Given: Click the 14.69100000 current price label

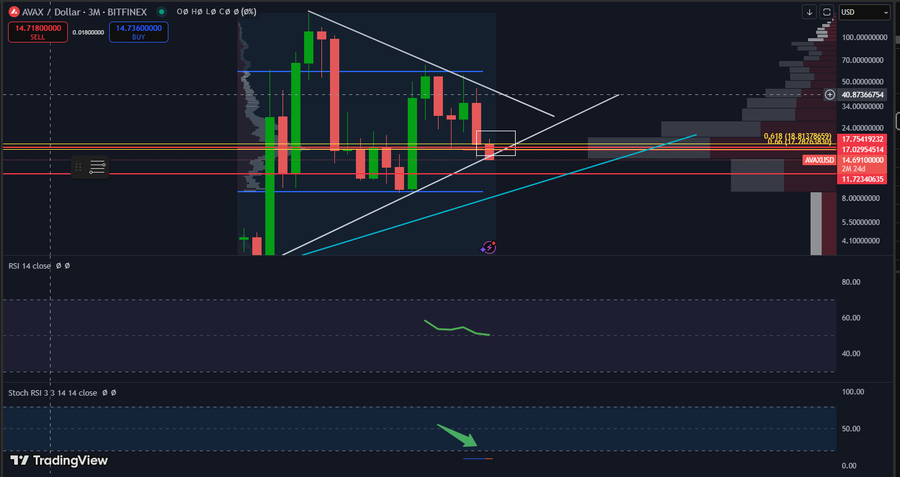Looking at the screenshot, I should pyautogui.click(x=863, y=160).
